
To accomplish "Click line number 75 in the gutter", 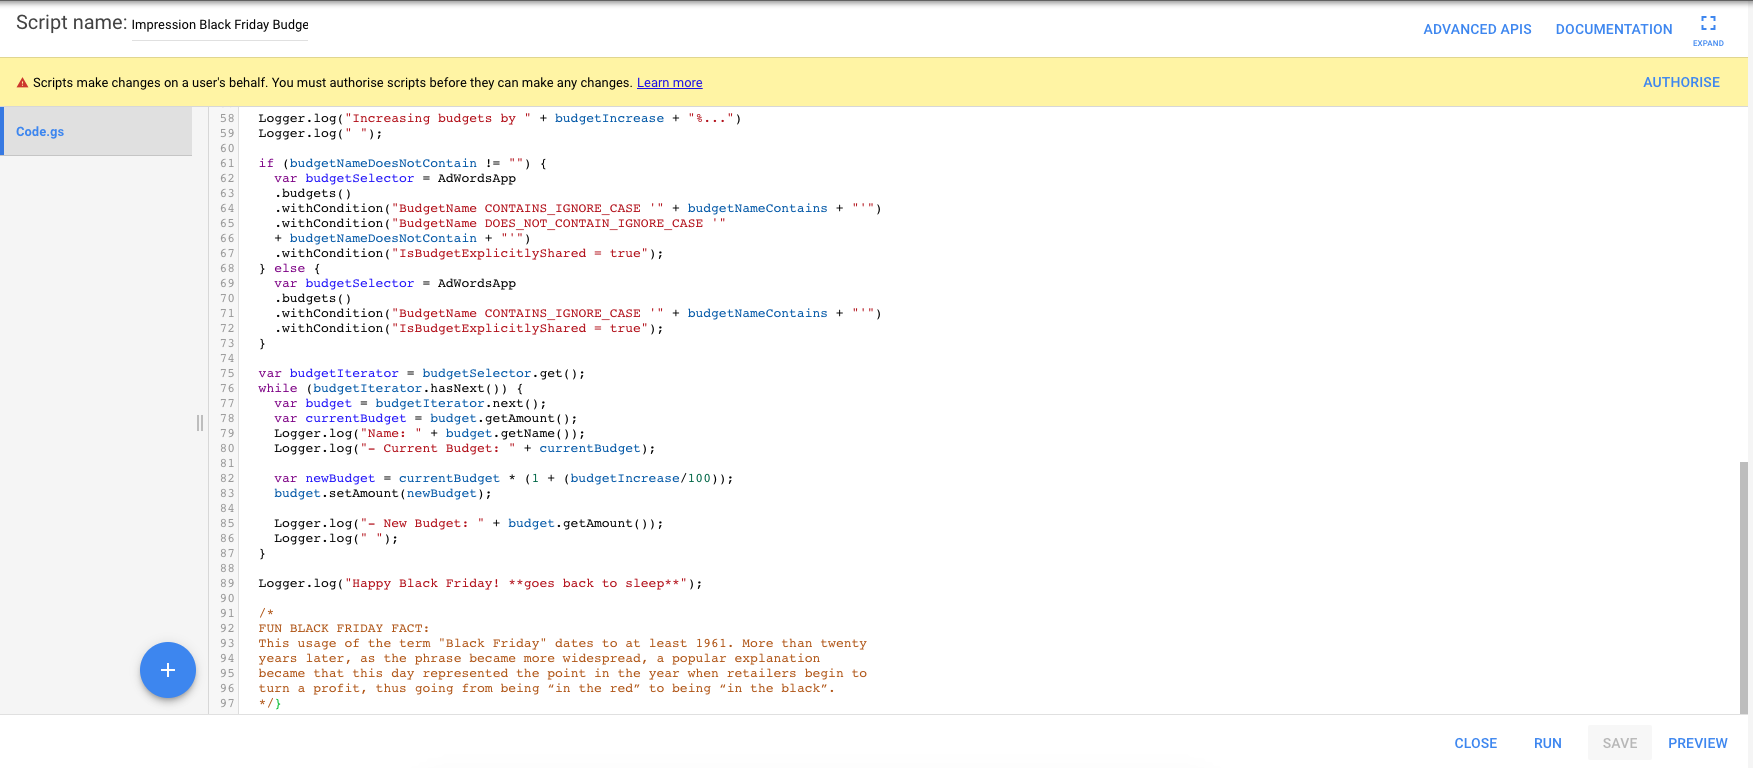I will point(227,373).
